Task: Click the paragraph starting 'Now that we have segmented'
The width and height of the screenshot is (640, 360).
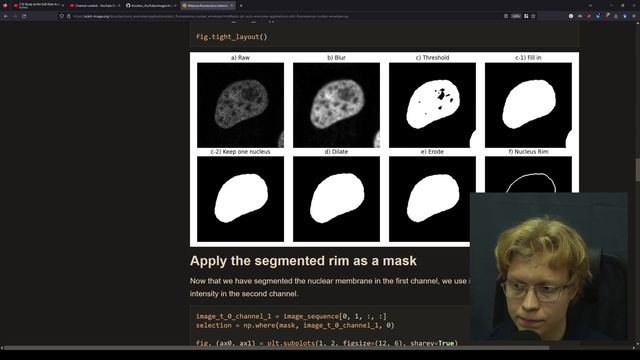Action: 330,287
